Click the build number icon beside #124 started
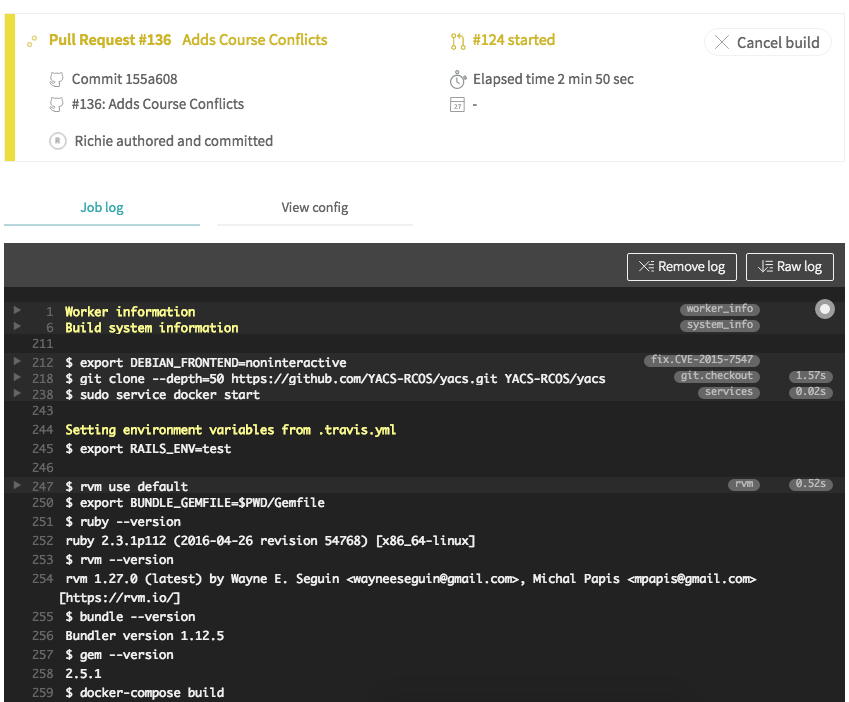 [x=458, y=41]
